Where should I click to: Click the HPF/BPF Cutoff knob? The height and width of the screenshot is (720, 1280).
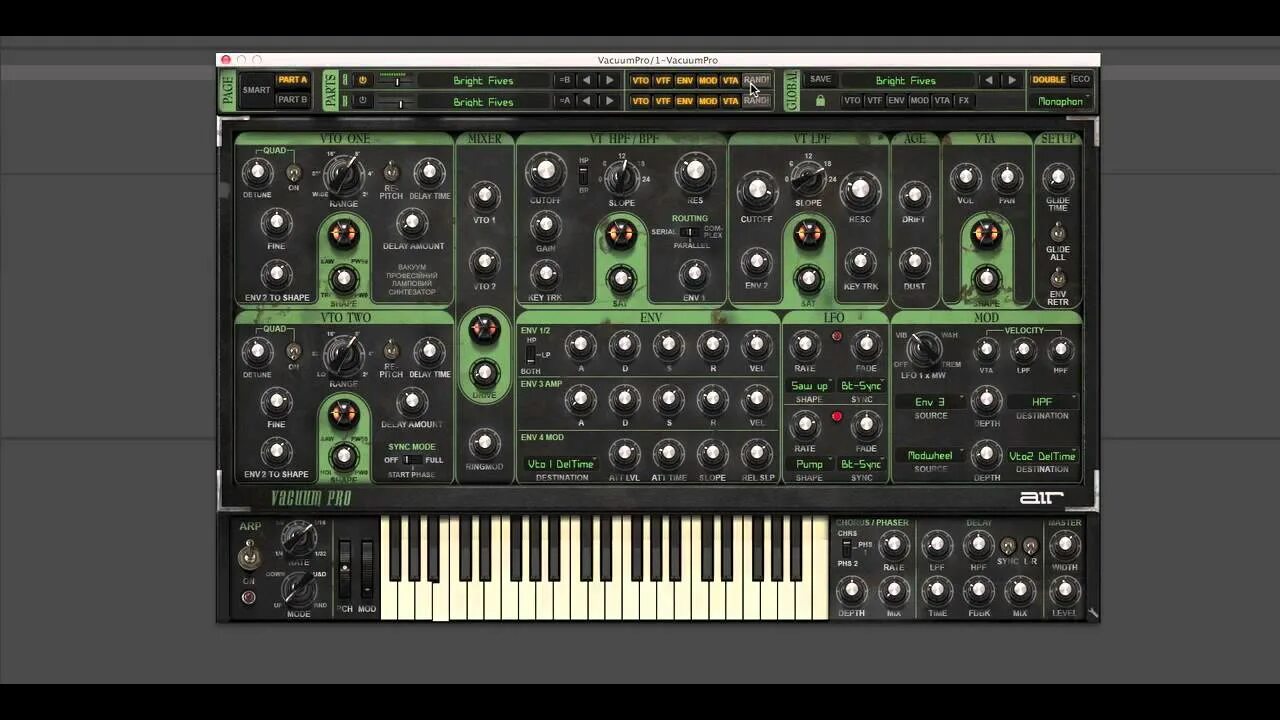coord(545,173)
